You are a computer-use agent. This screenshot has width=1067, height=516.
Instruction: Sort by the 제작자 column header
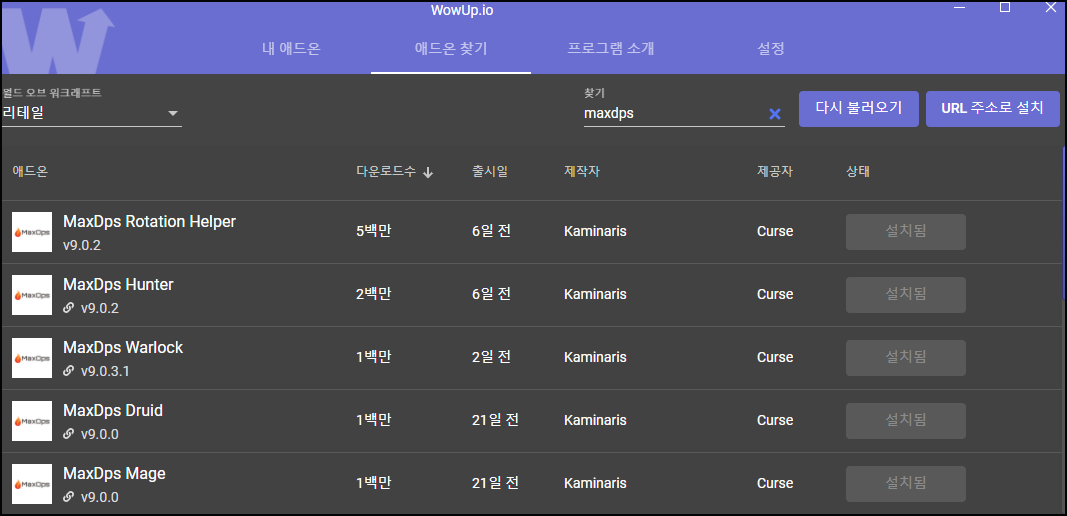click(x=582, y=172)
